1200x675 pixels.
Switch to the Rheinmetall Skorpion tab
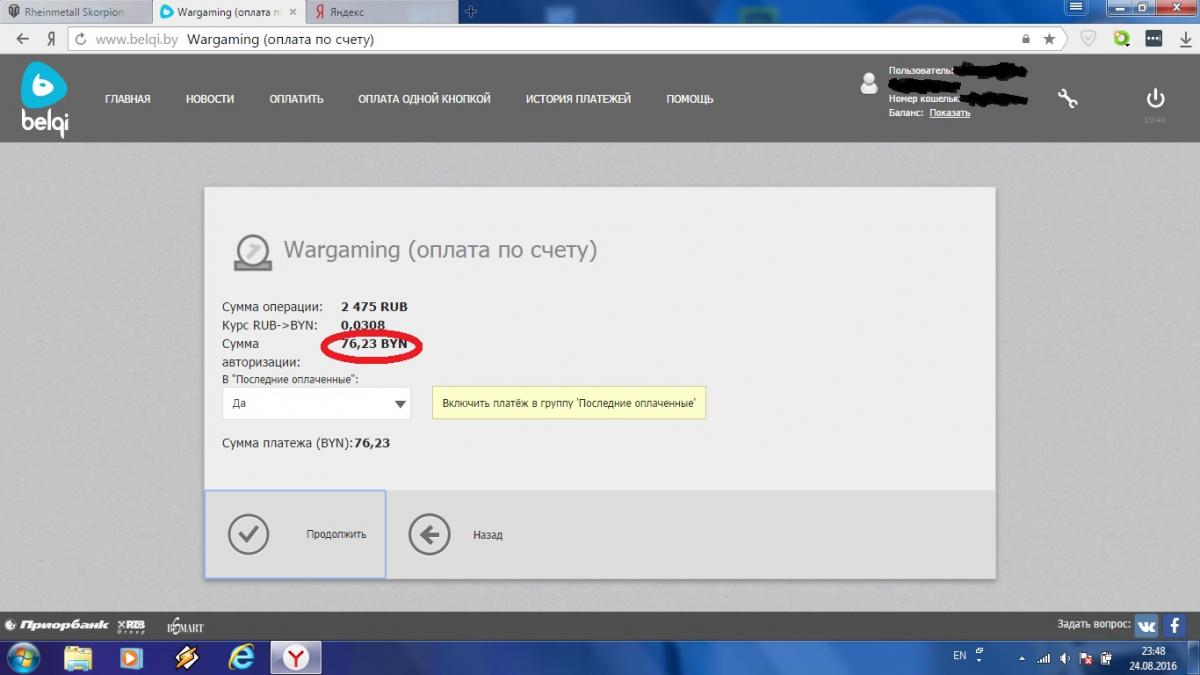(76, 12)
